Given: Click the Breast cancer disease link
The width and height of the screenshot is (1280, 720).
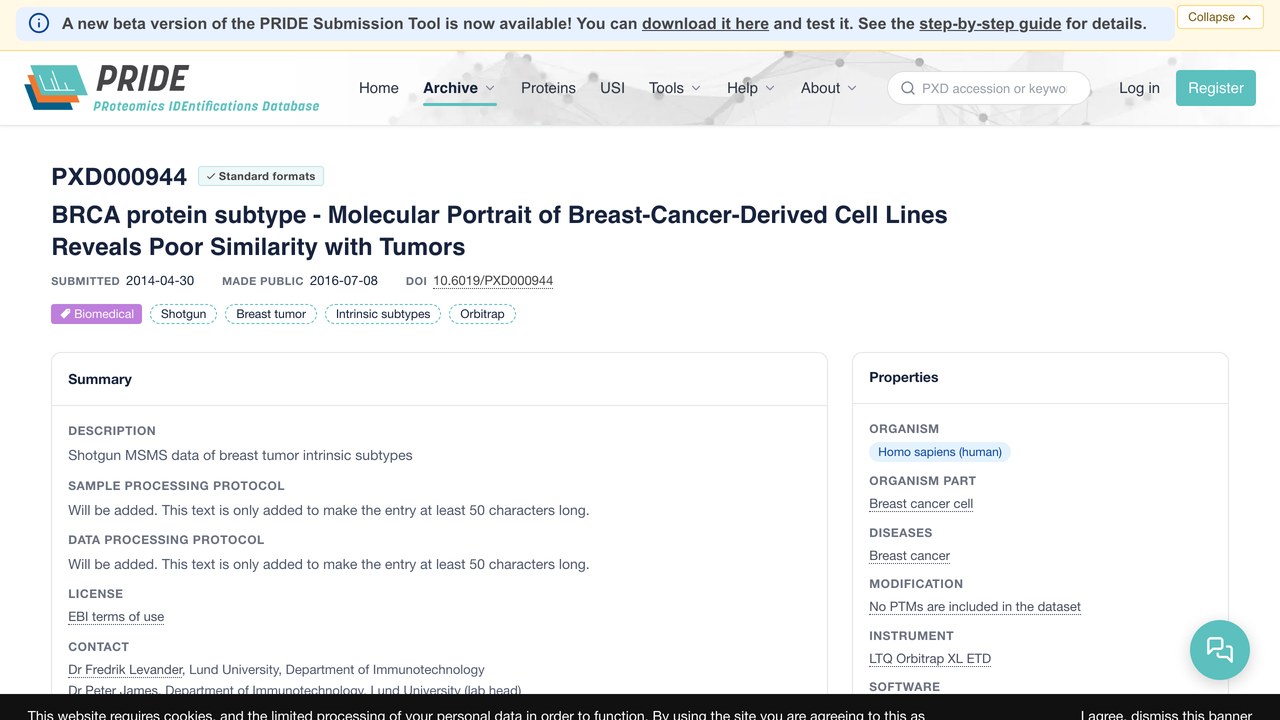Looking at the screenshot, I should click(910, 556).
